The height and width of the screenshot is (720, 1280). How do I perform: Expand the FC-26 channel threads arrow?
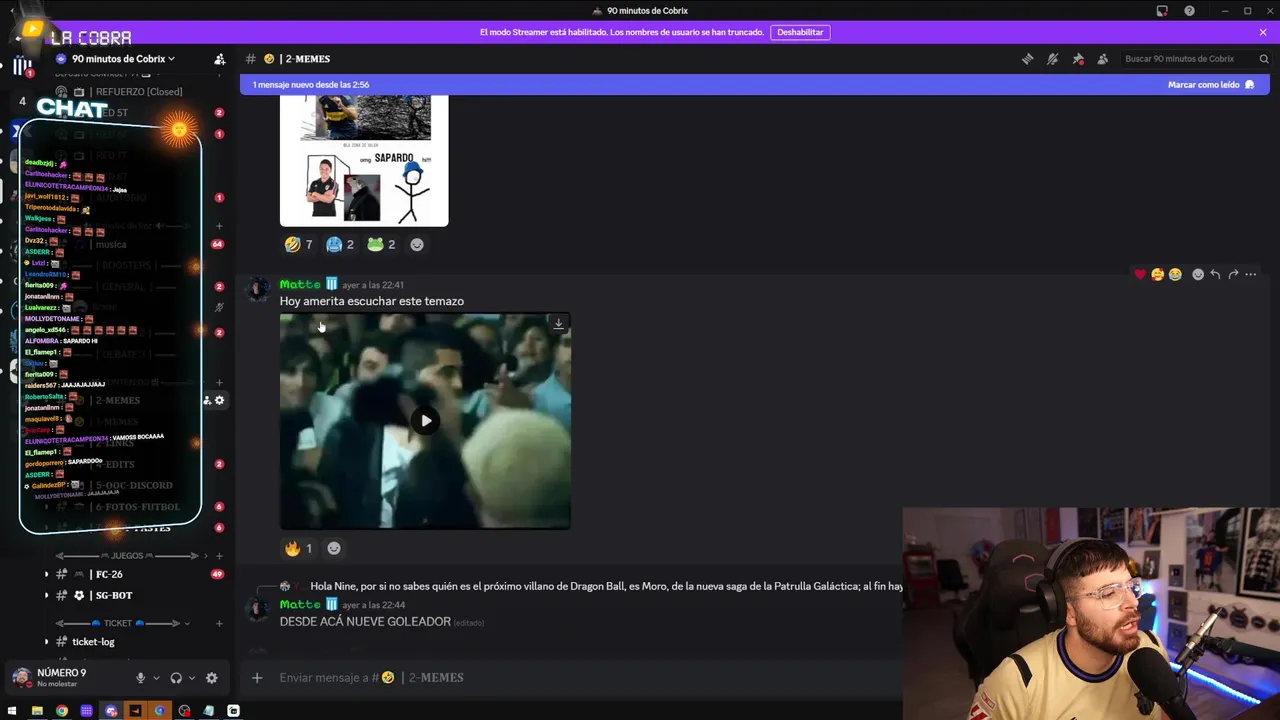[46, 574]
